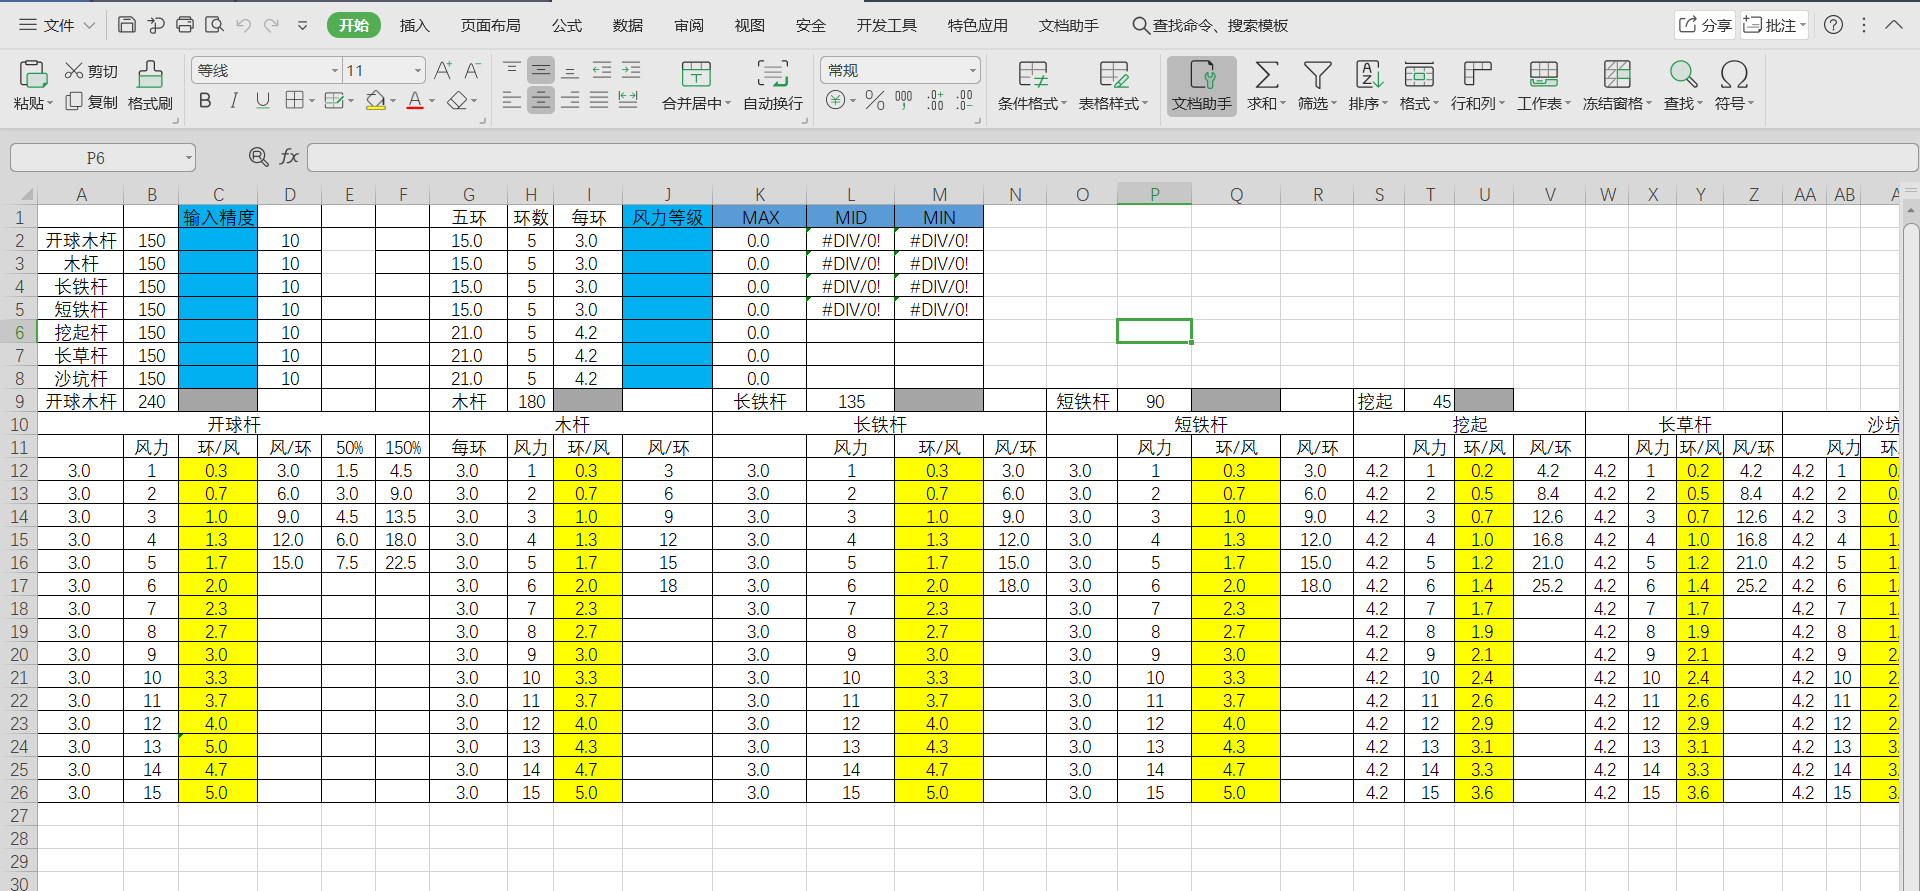
Task: Click the percent style icon
Action: [875, 100]
